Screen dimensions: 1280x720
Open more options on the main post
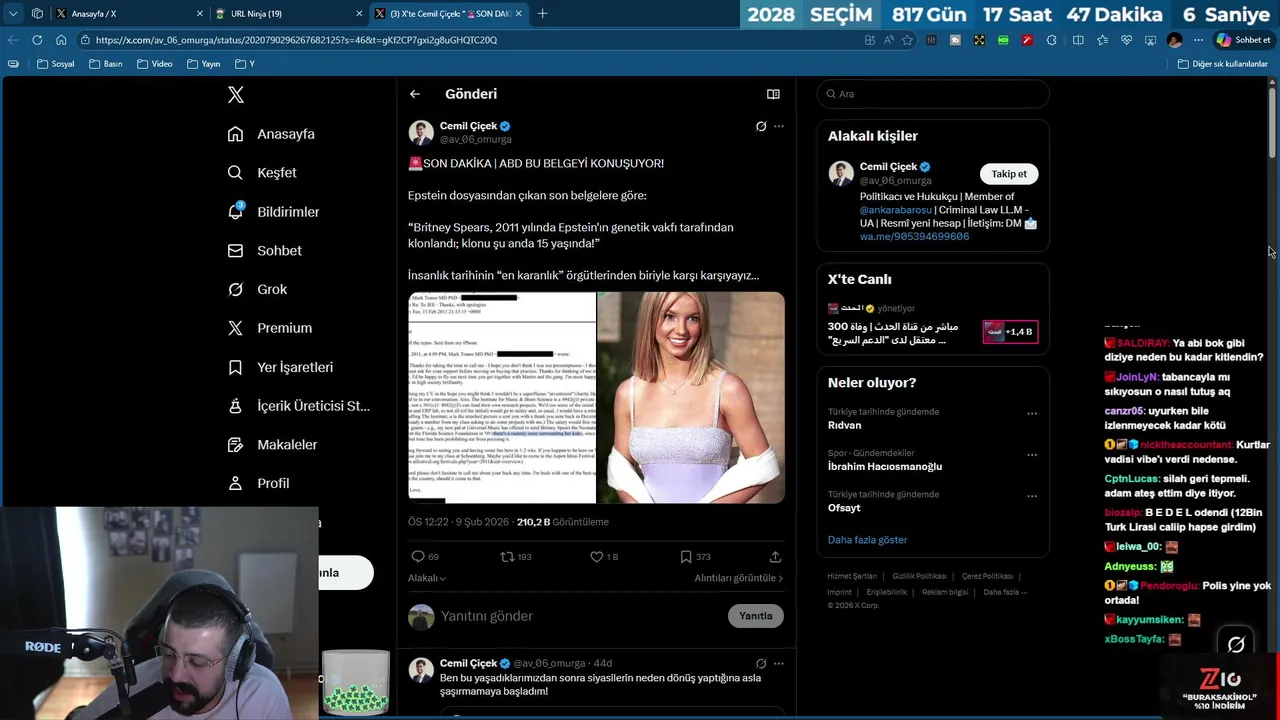(x=779, y=126)
